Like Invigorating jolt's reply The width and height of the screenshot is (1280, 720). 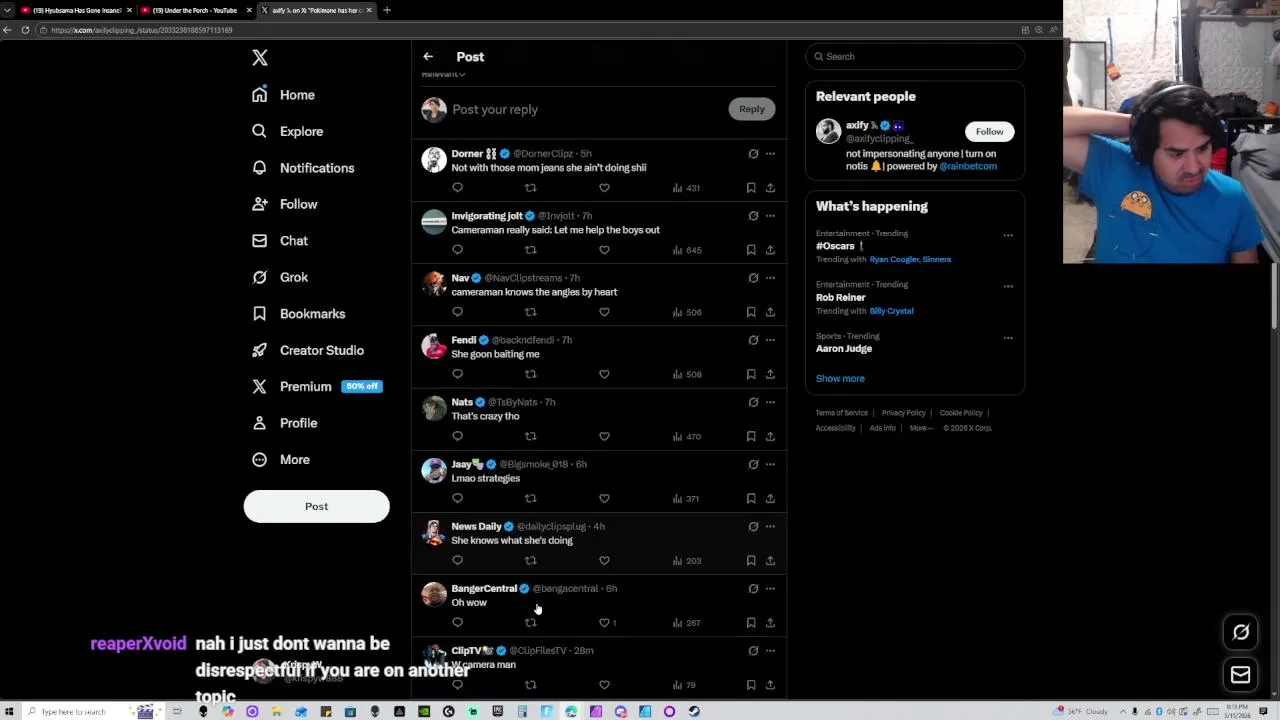coord(604,250)
